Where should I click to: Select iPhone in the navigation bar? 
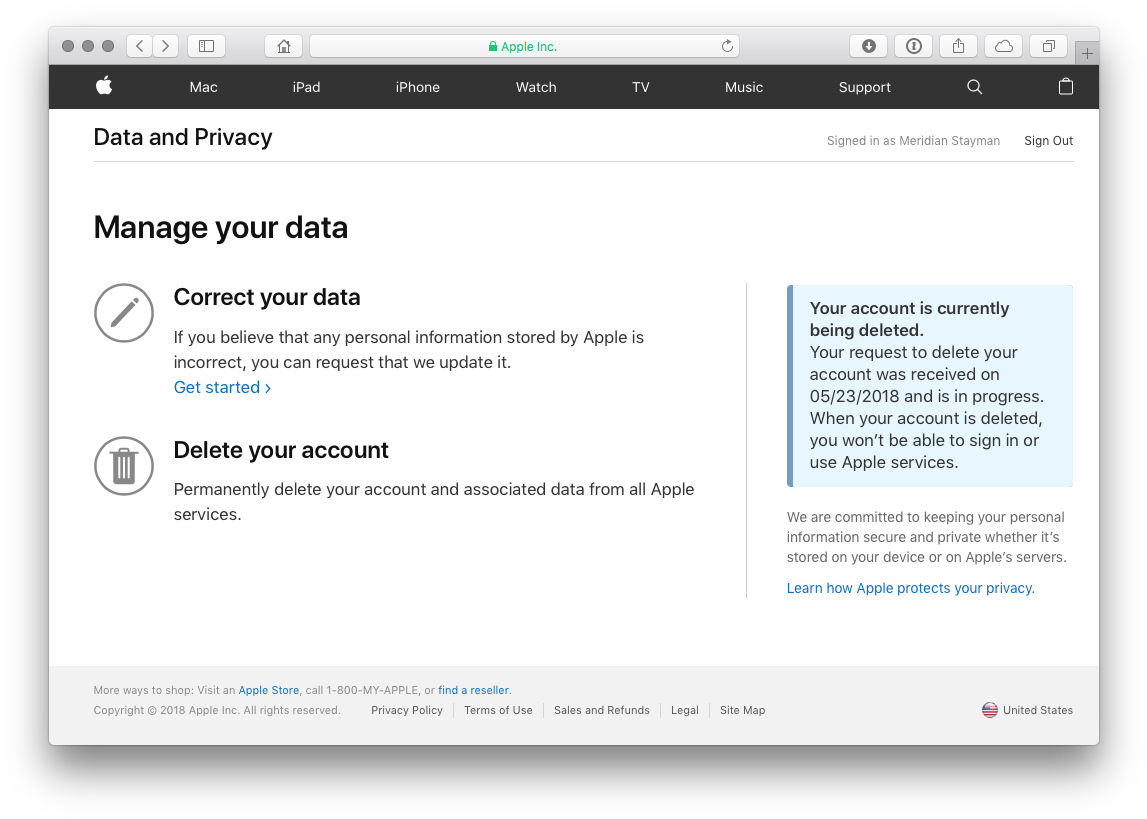coord(418,87)
